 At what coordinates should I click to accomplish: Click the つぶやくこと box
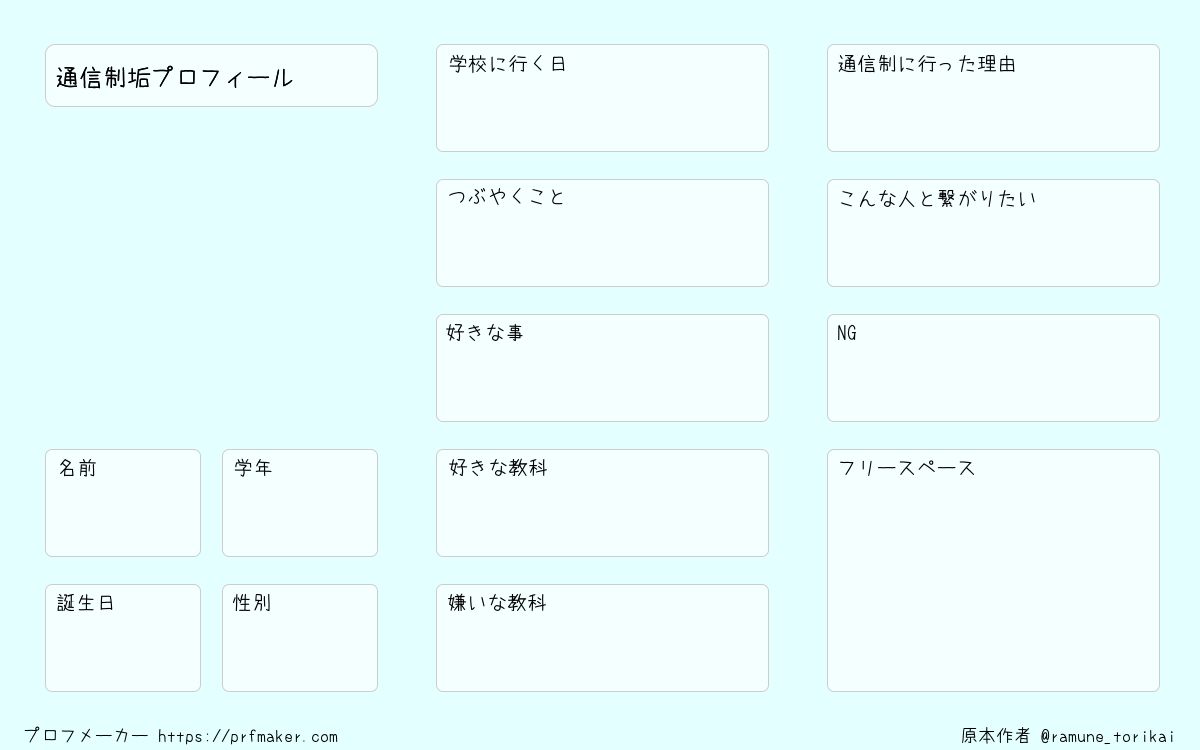(x=602, y=233)
